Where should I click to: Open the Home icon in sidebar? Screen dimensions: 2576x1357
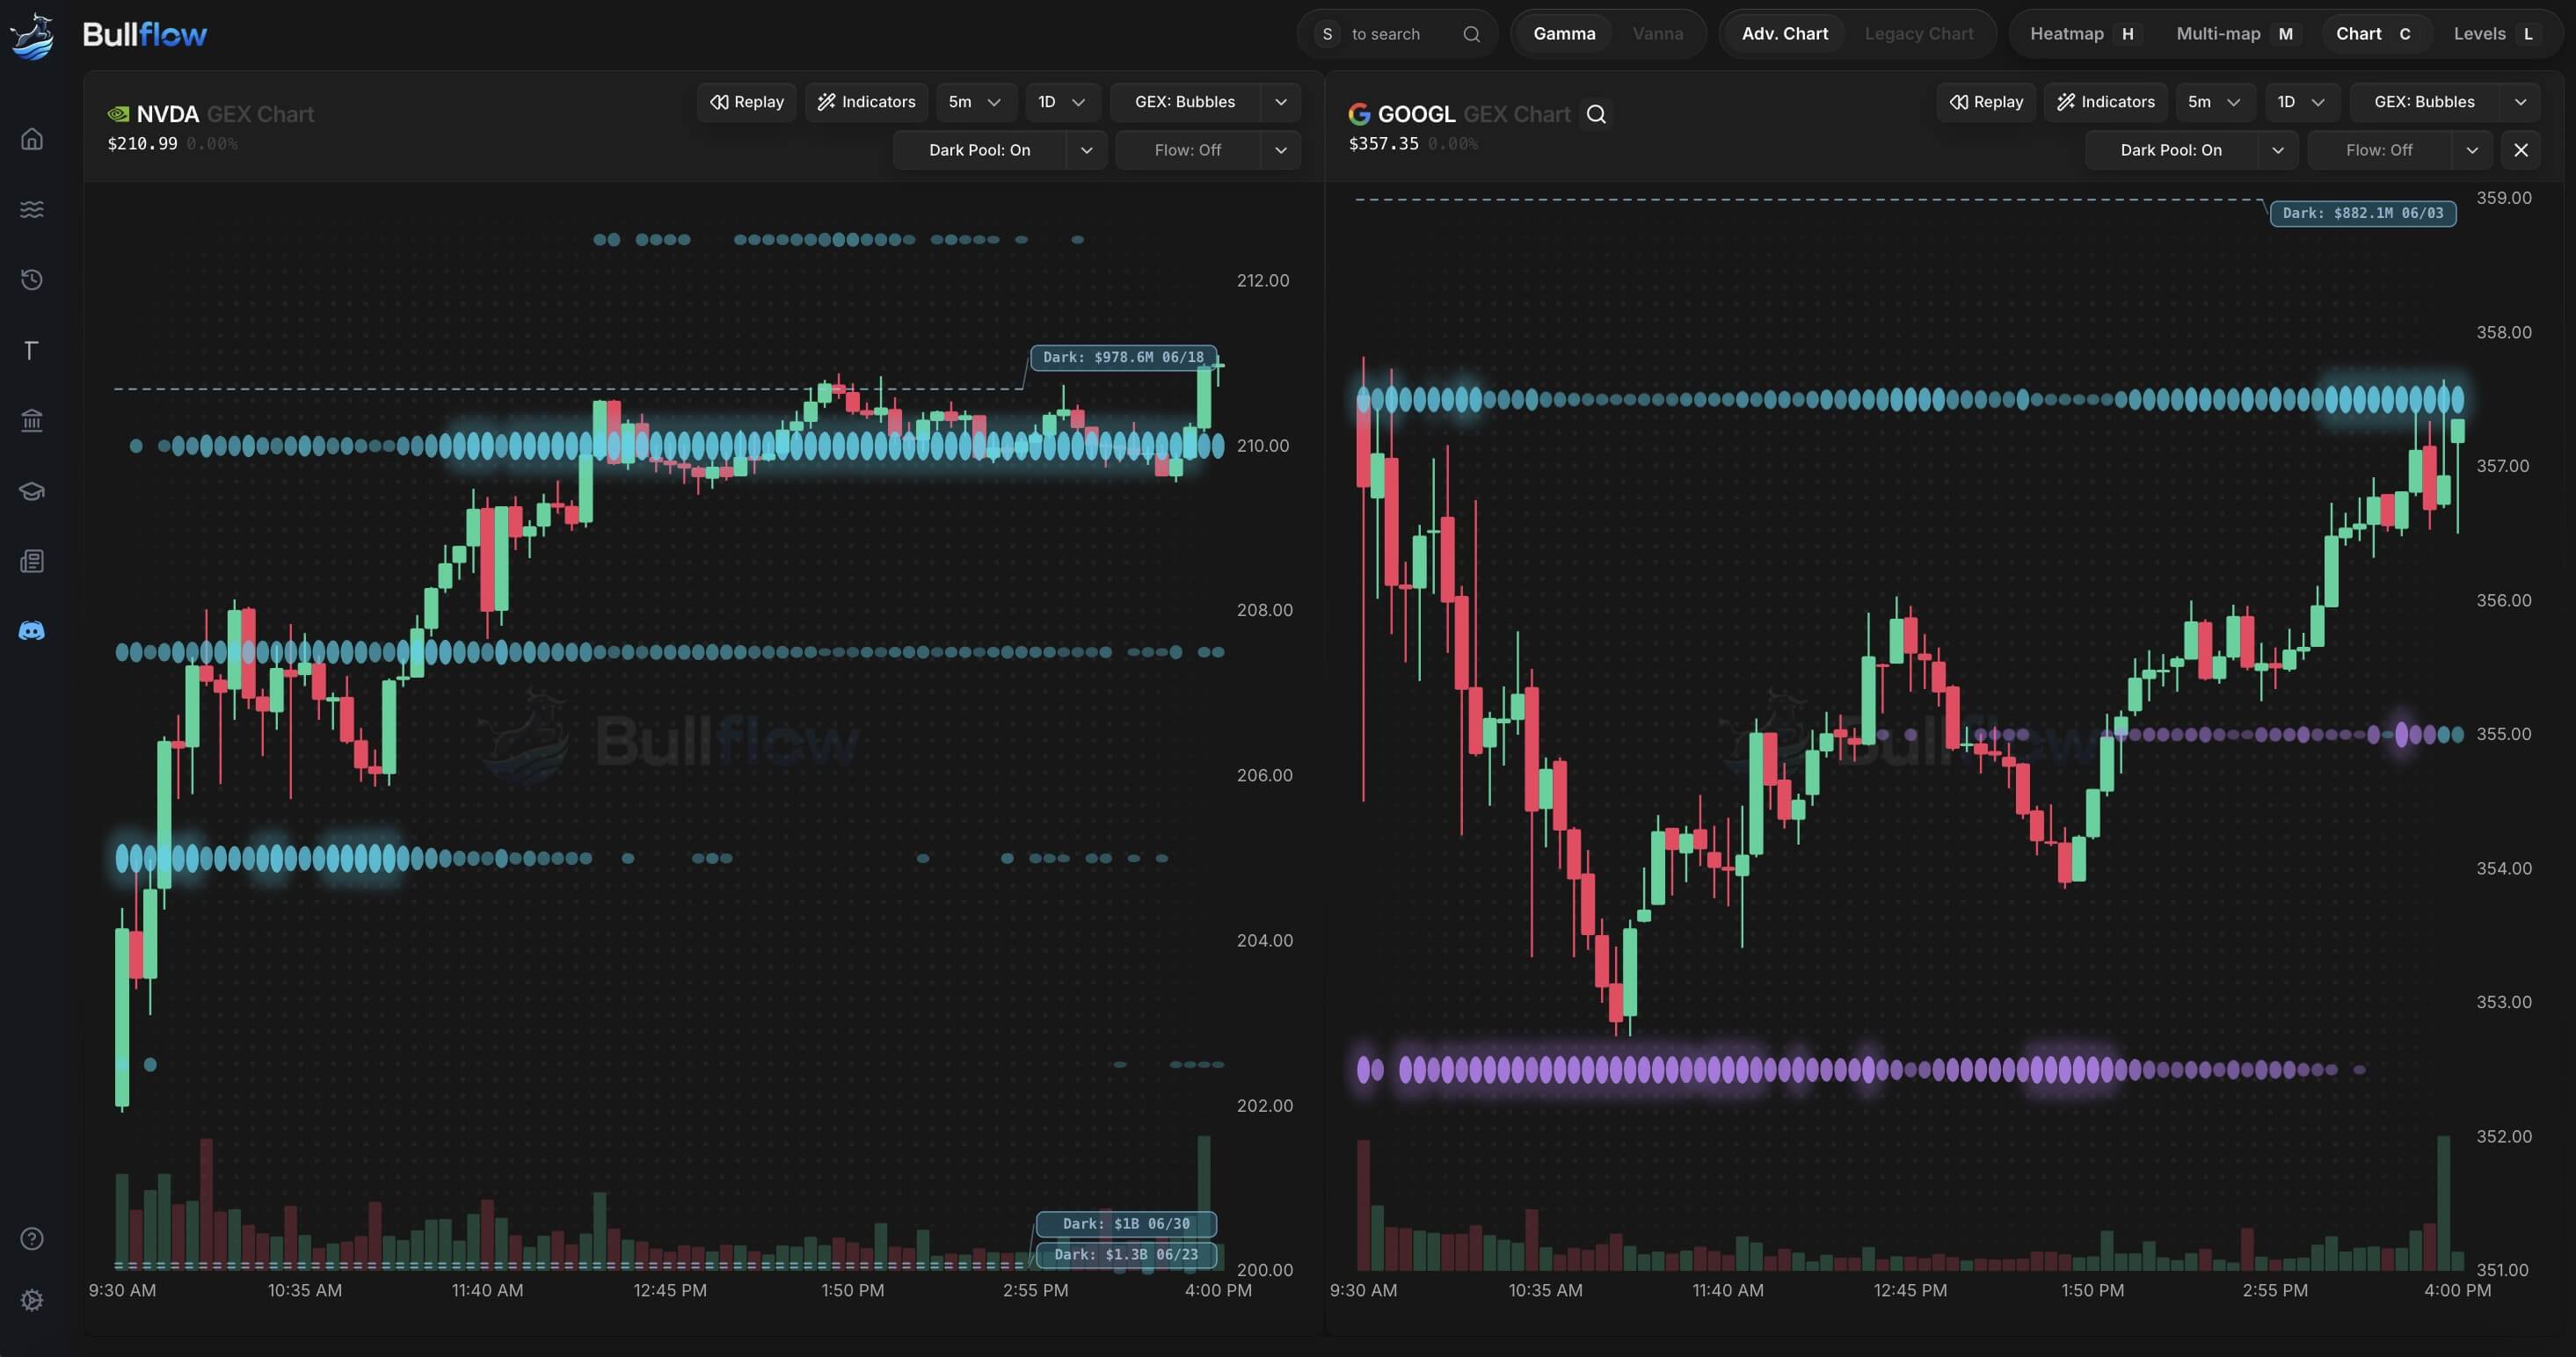[x=32, y=138]
